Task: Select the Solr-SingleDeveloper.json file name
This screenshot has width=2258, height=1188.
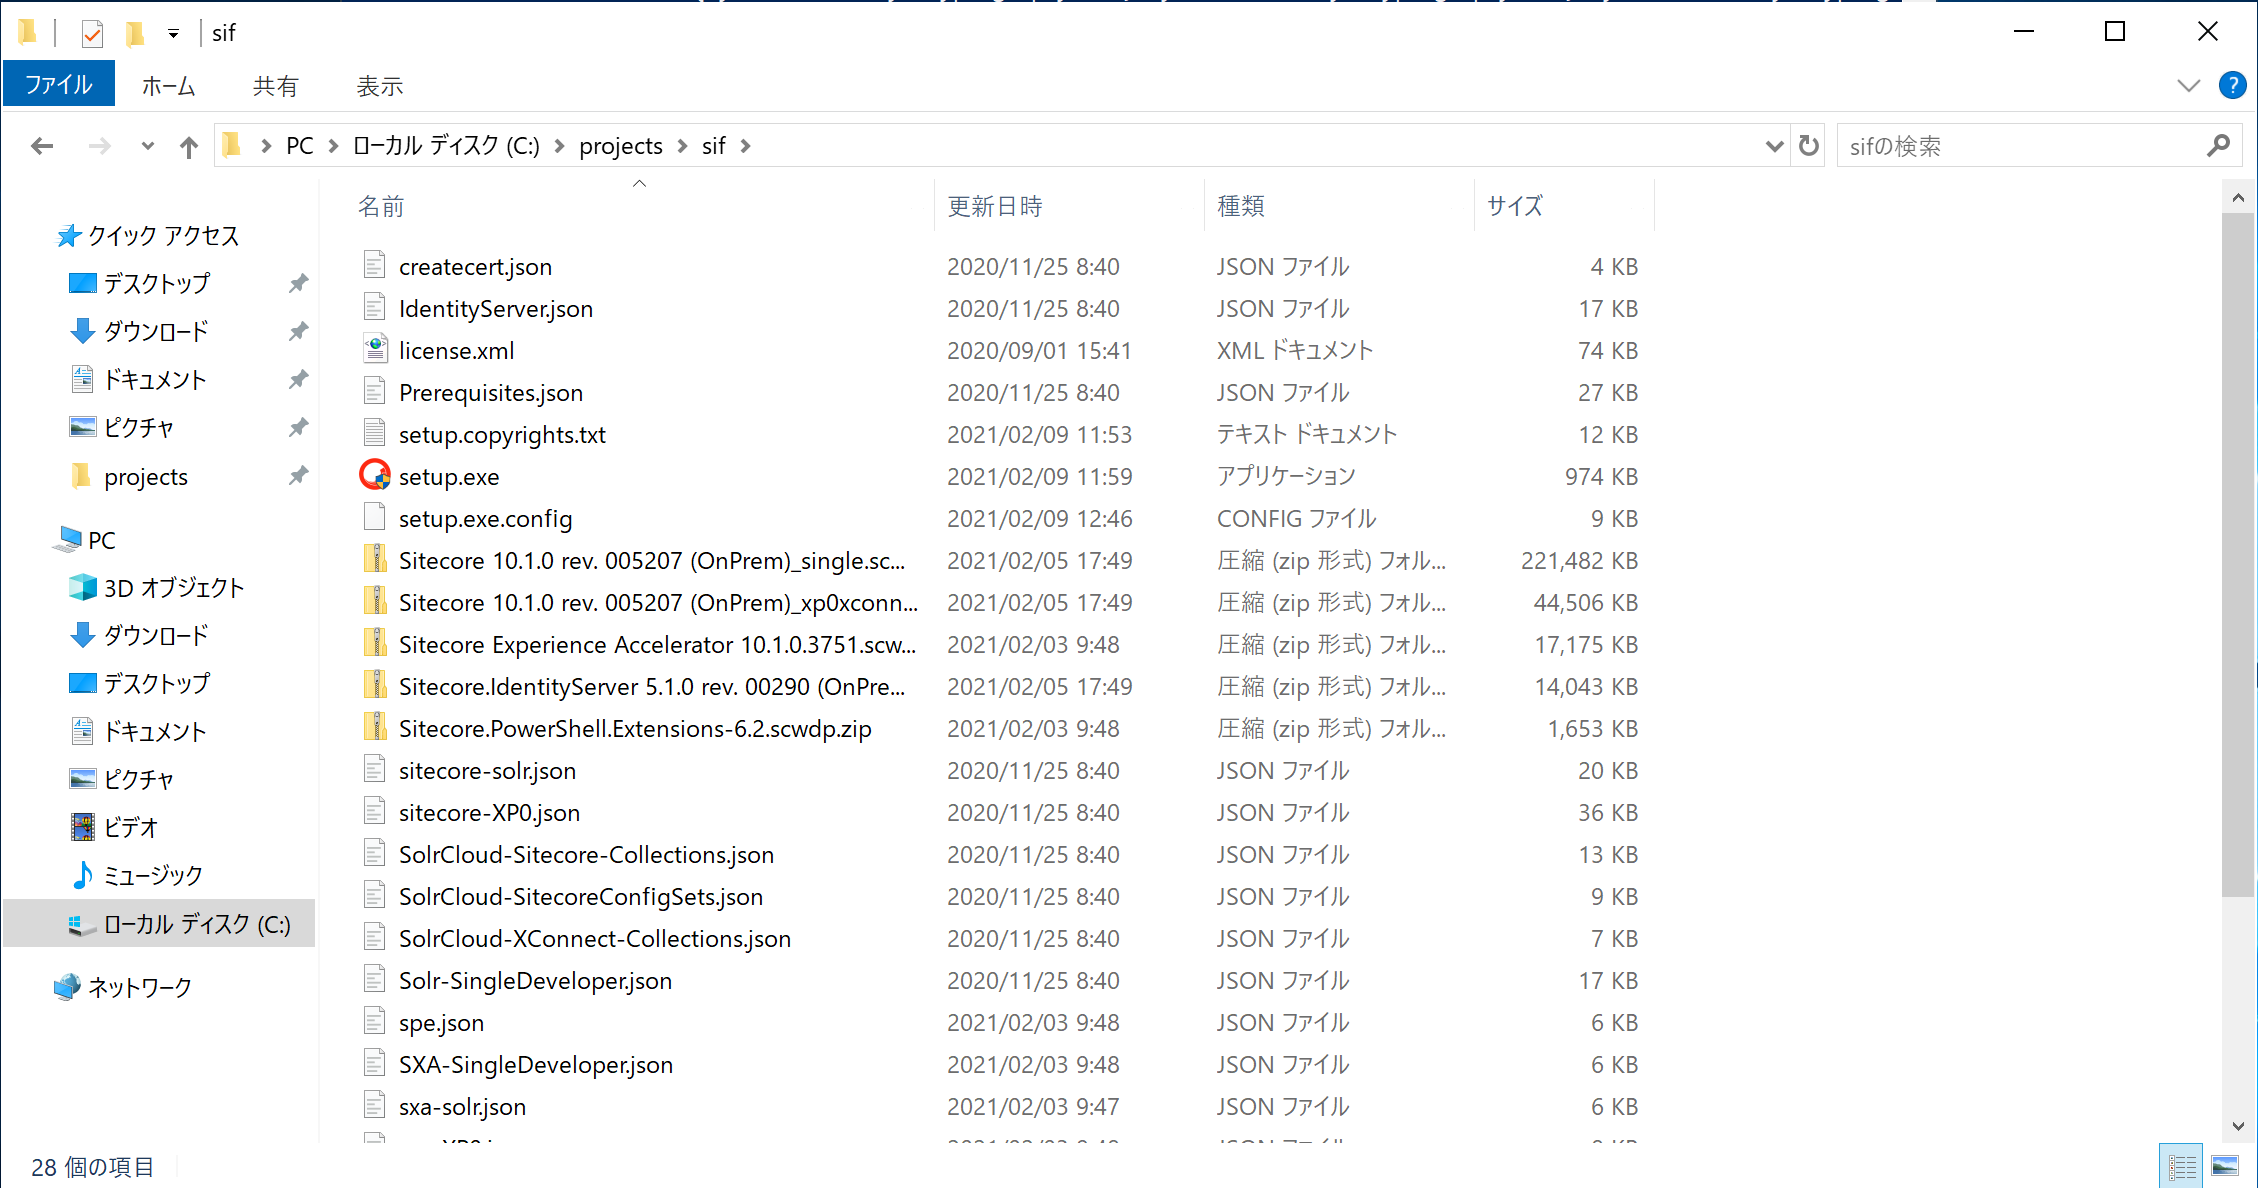Action: tap(535, 981)
